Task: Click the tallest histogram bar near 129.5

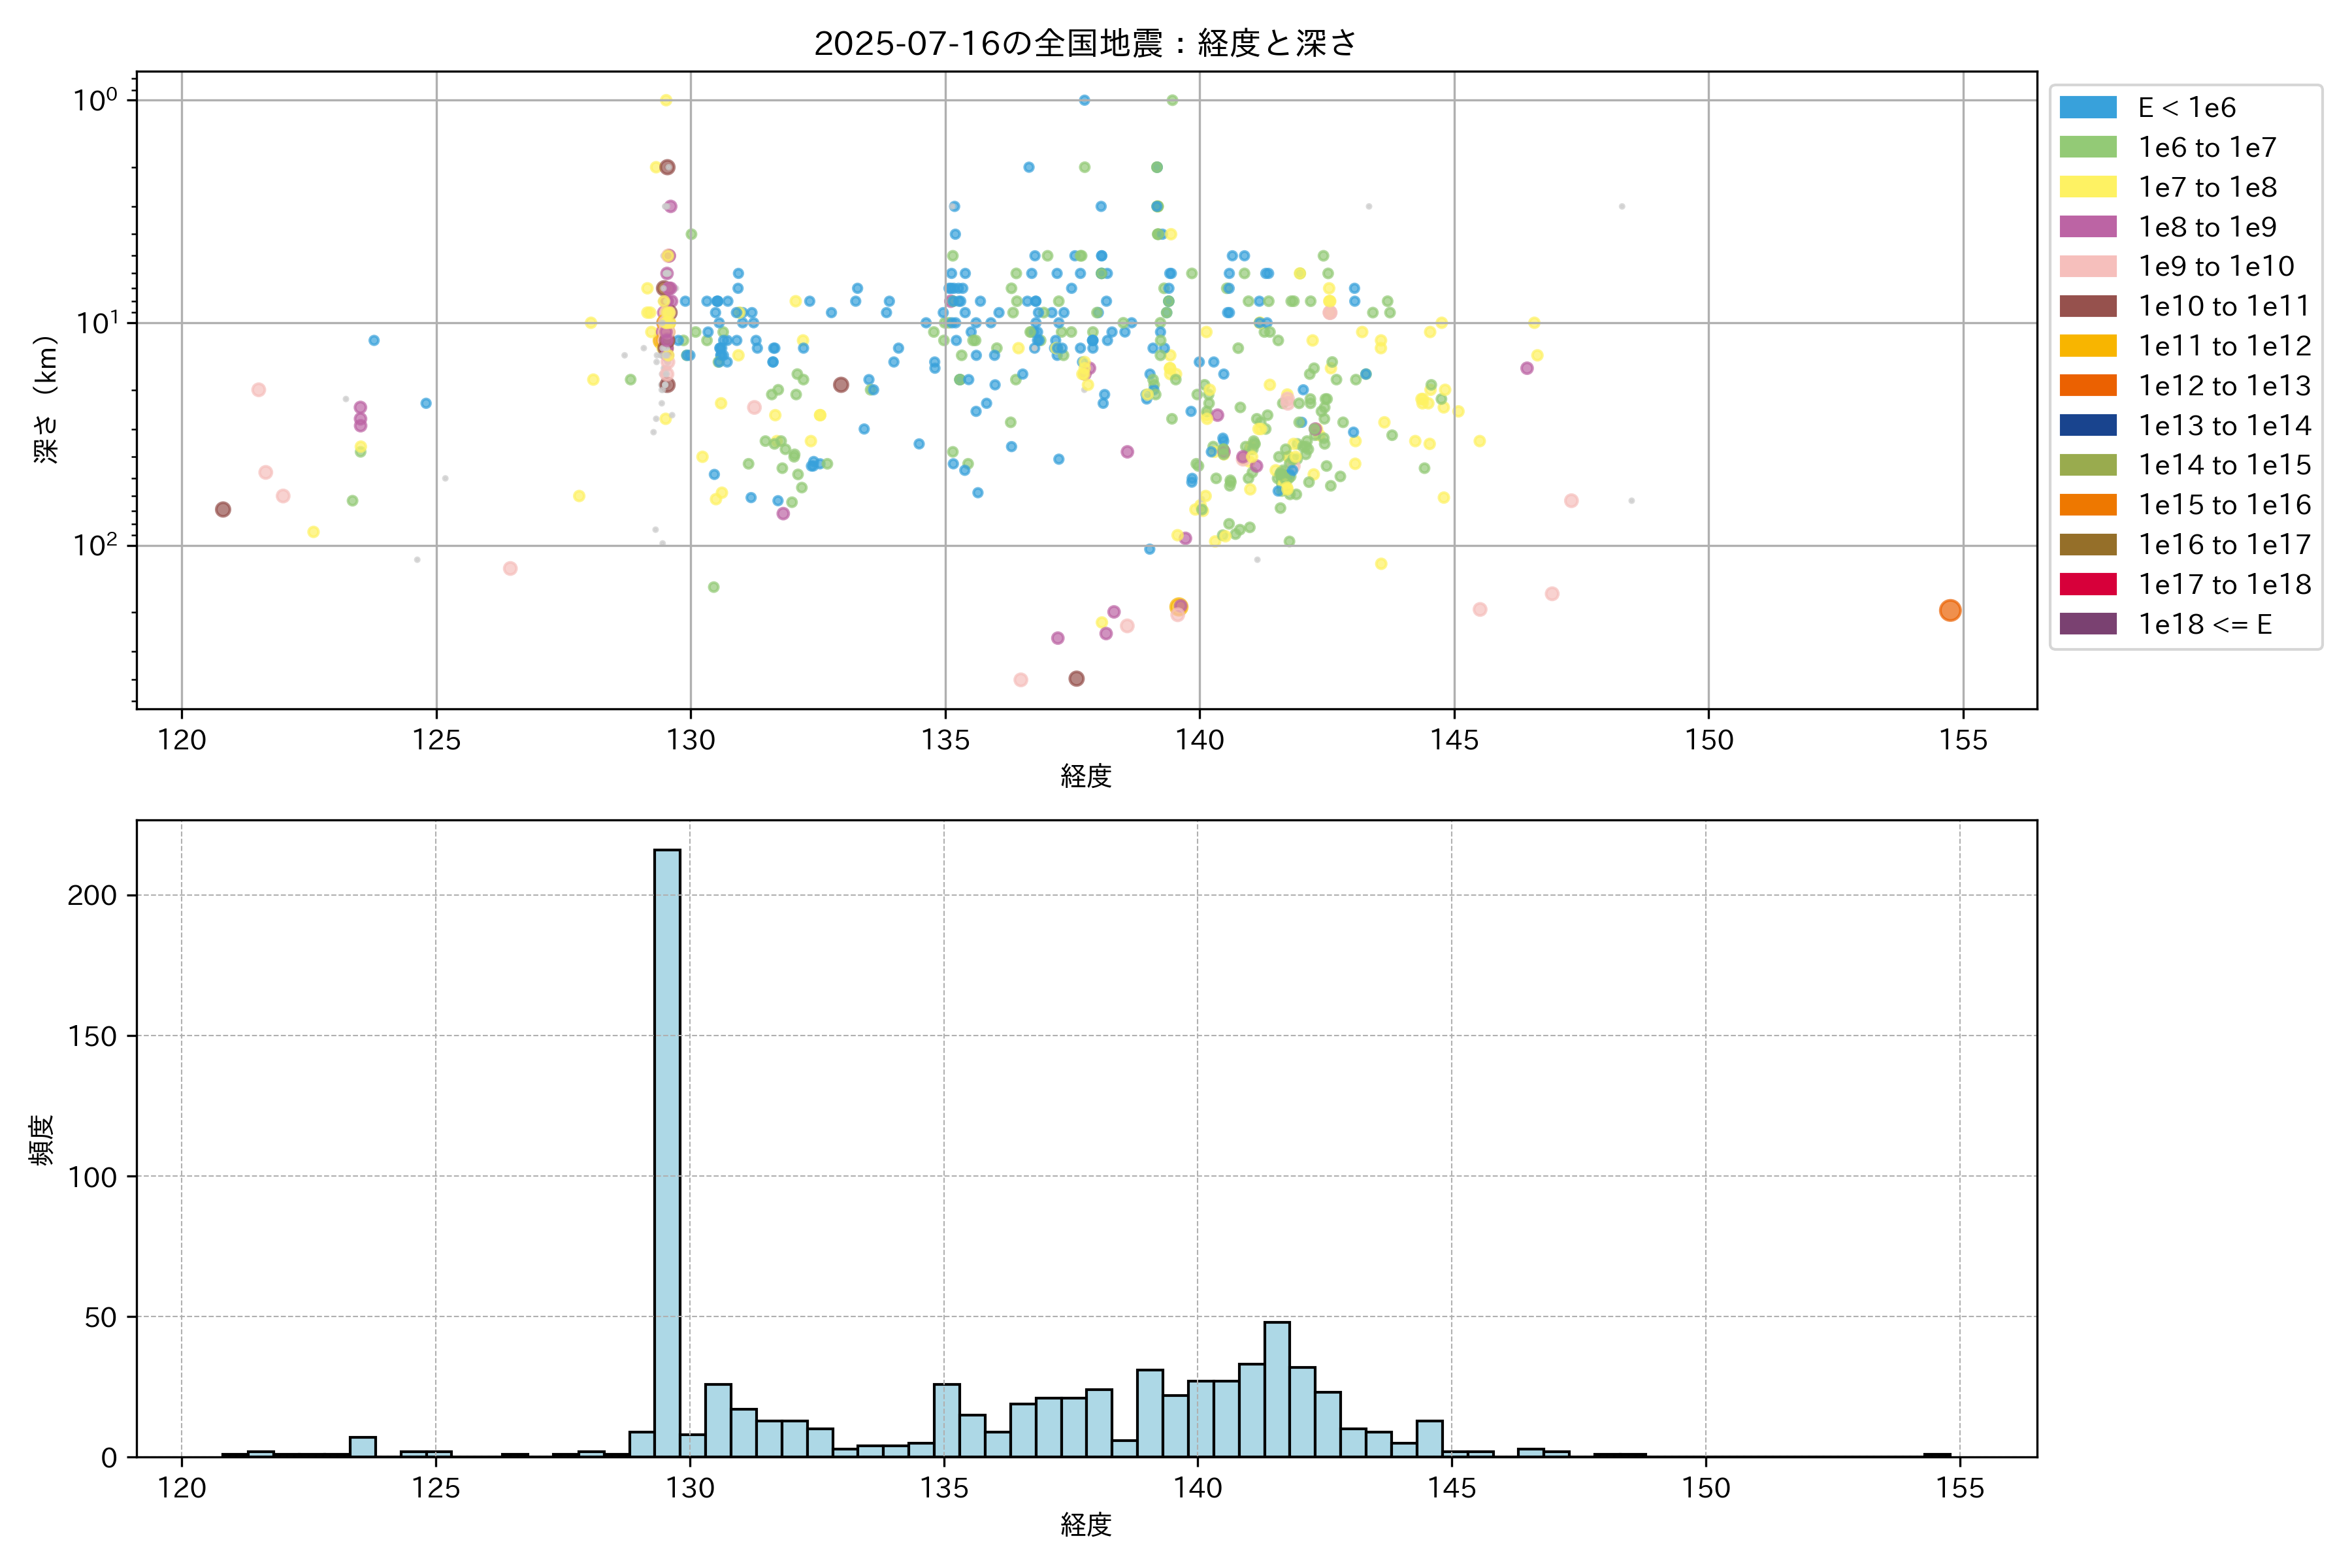Action: [x=667, y=1150]
